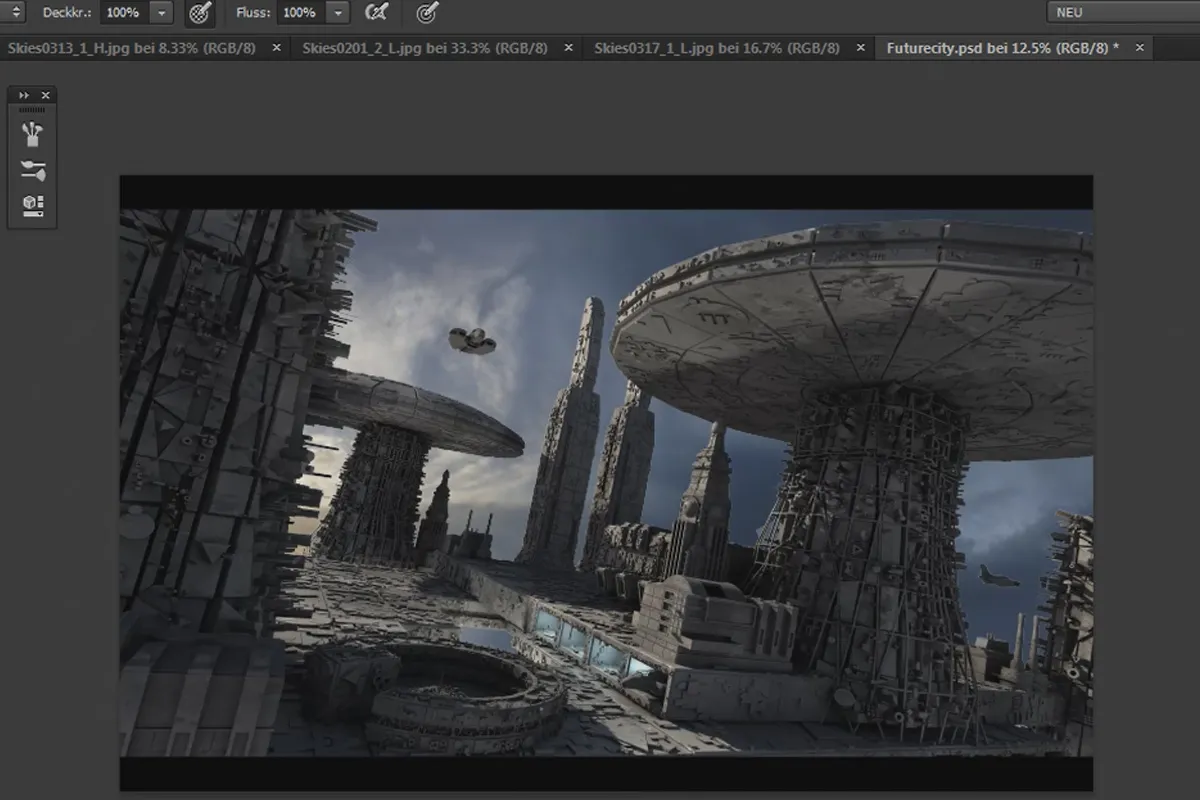Image resolution: width=1200 pixels, height=800 pixels.
Task: Enable airbrush build-up mode
Action: [x=377, y=13]
